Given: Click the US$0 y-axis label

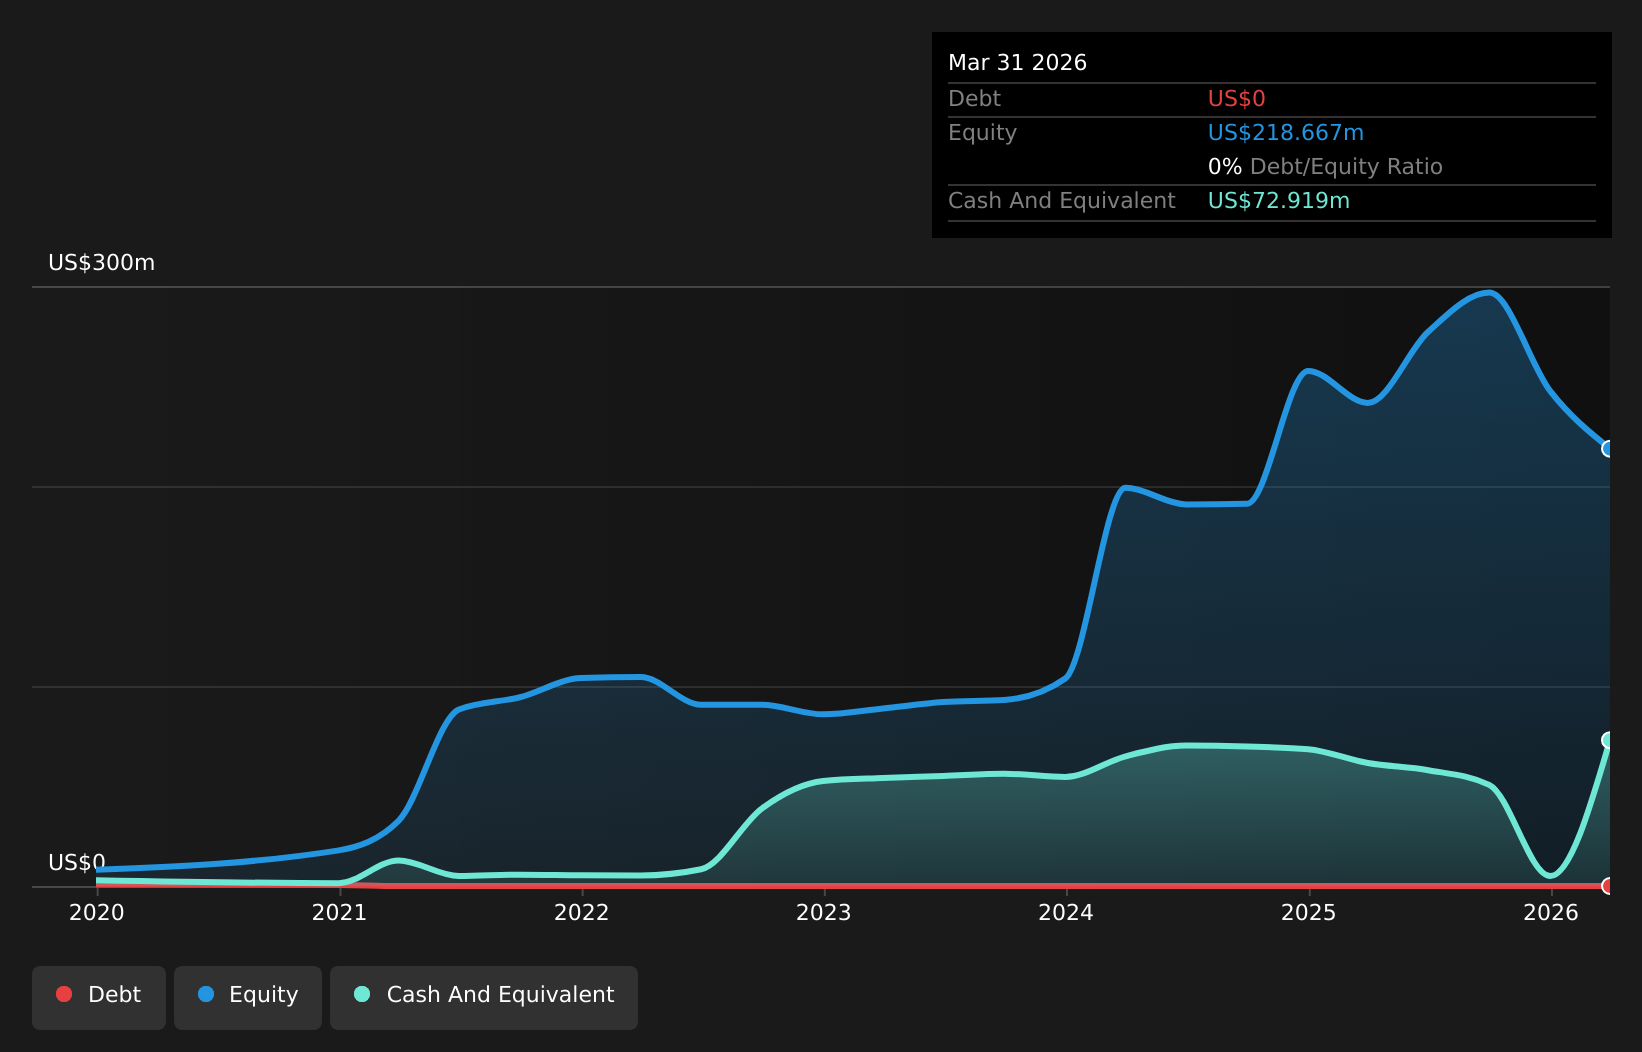Looking at the screenshot, I should click(x=77, y=863).
